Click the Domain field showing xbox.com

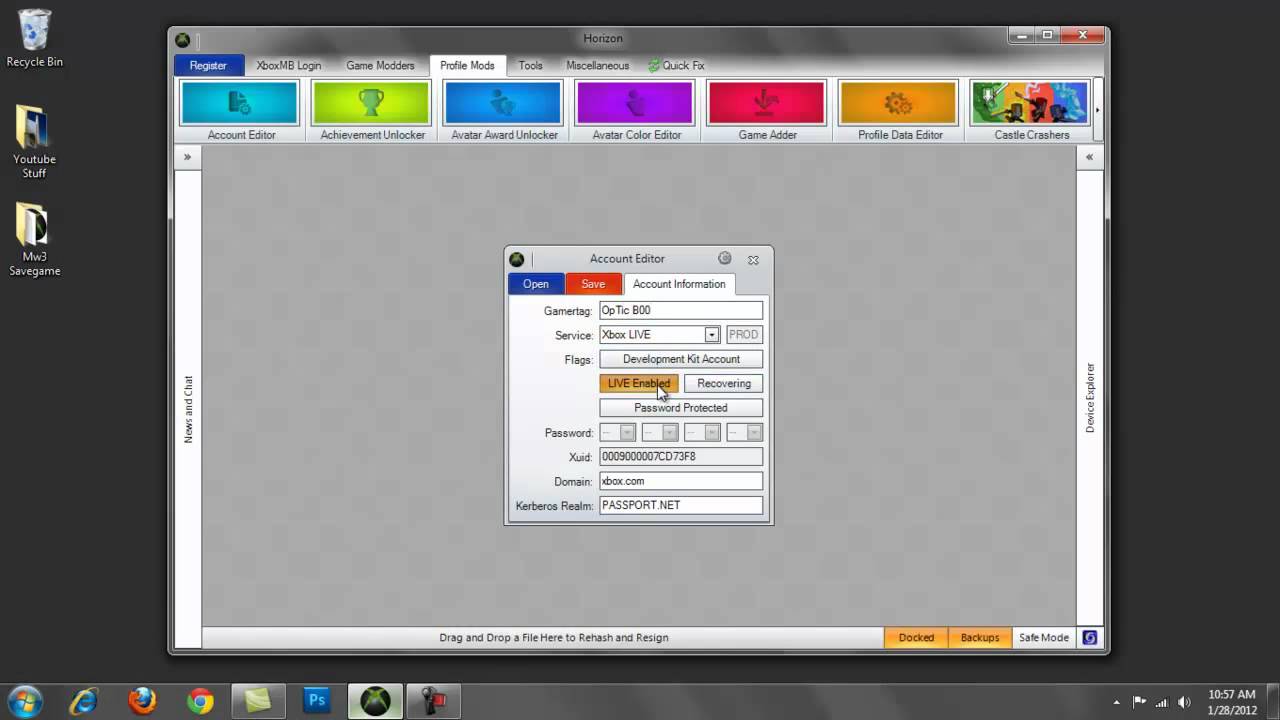pyautogui.click(x=681, y=481)
